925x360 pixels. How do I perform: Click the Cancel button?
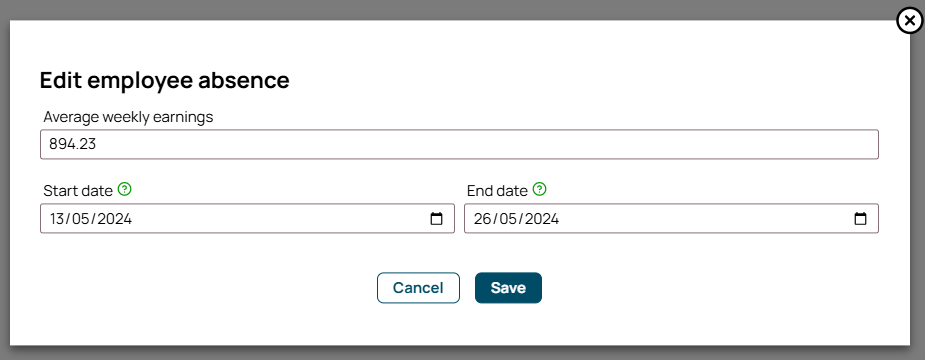coord(418,288)
